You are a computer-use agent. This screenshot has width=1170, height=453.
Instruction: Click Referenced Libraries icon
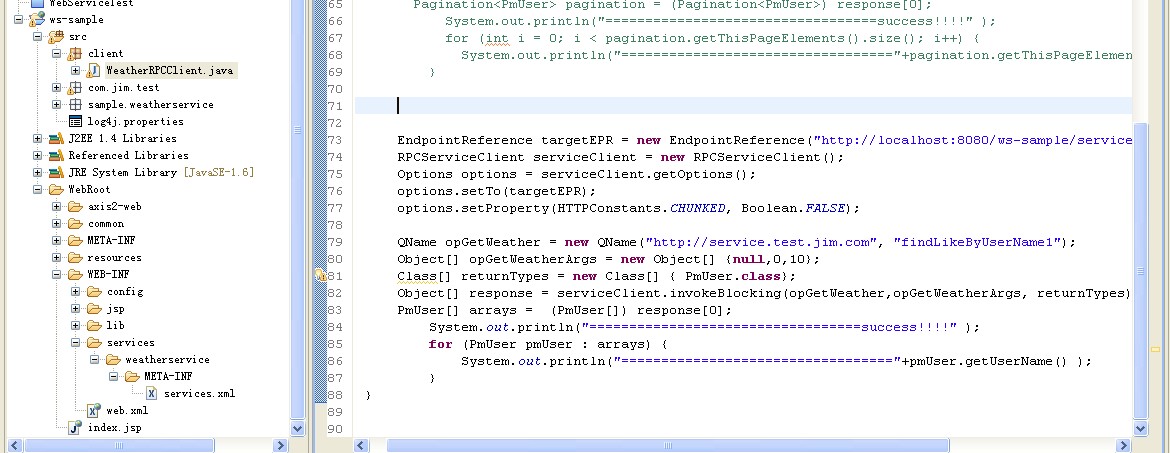coord(55,155)
